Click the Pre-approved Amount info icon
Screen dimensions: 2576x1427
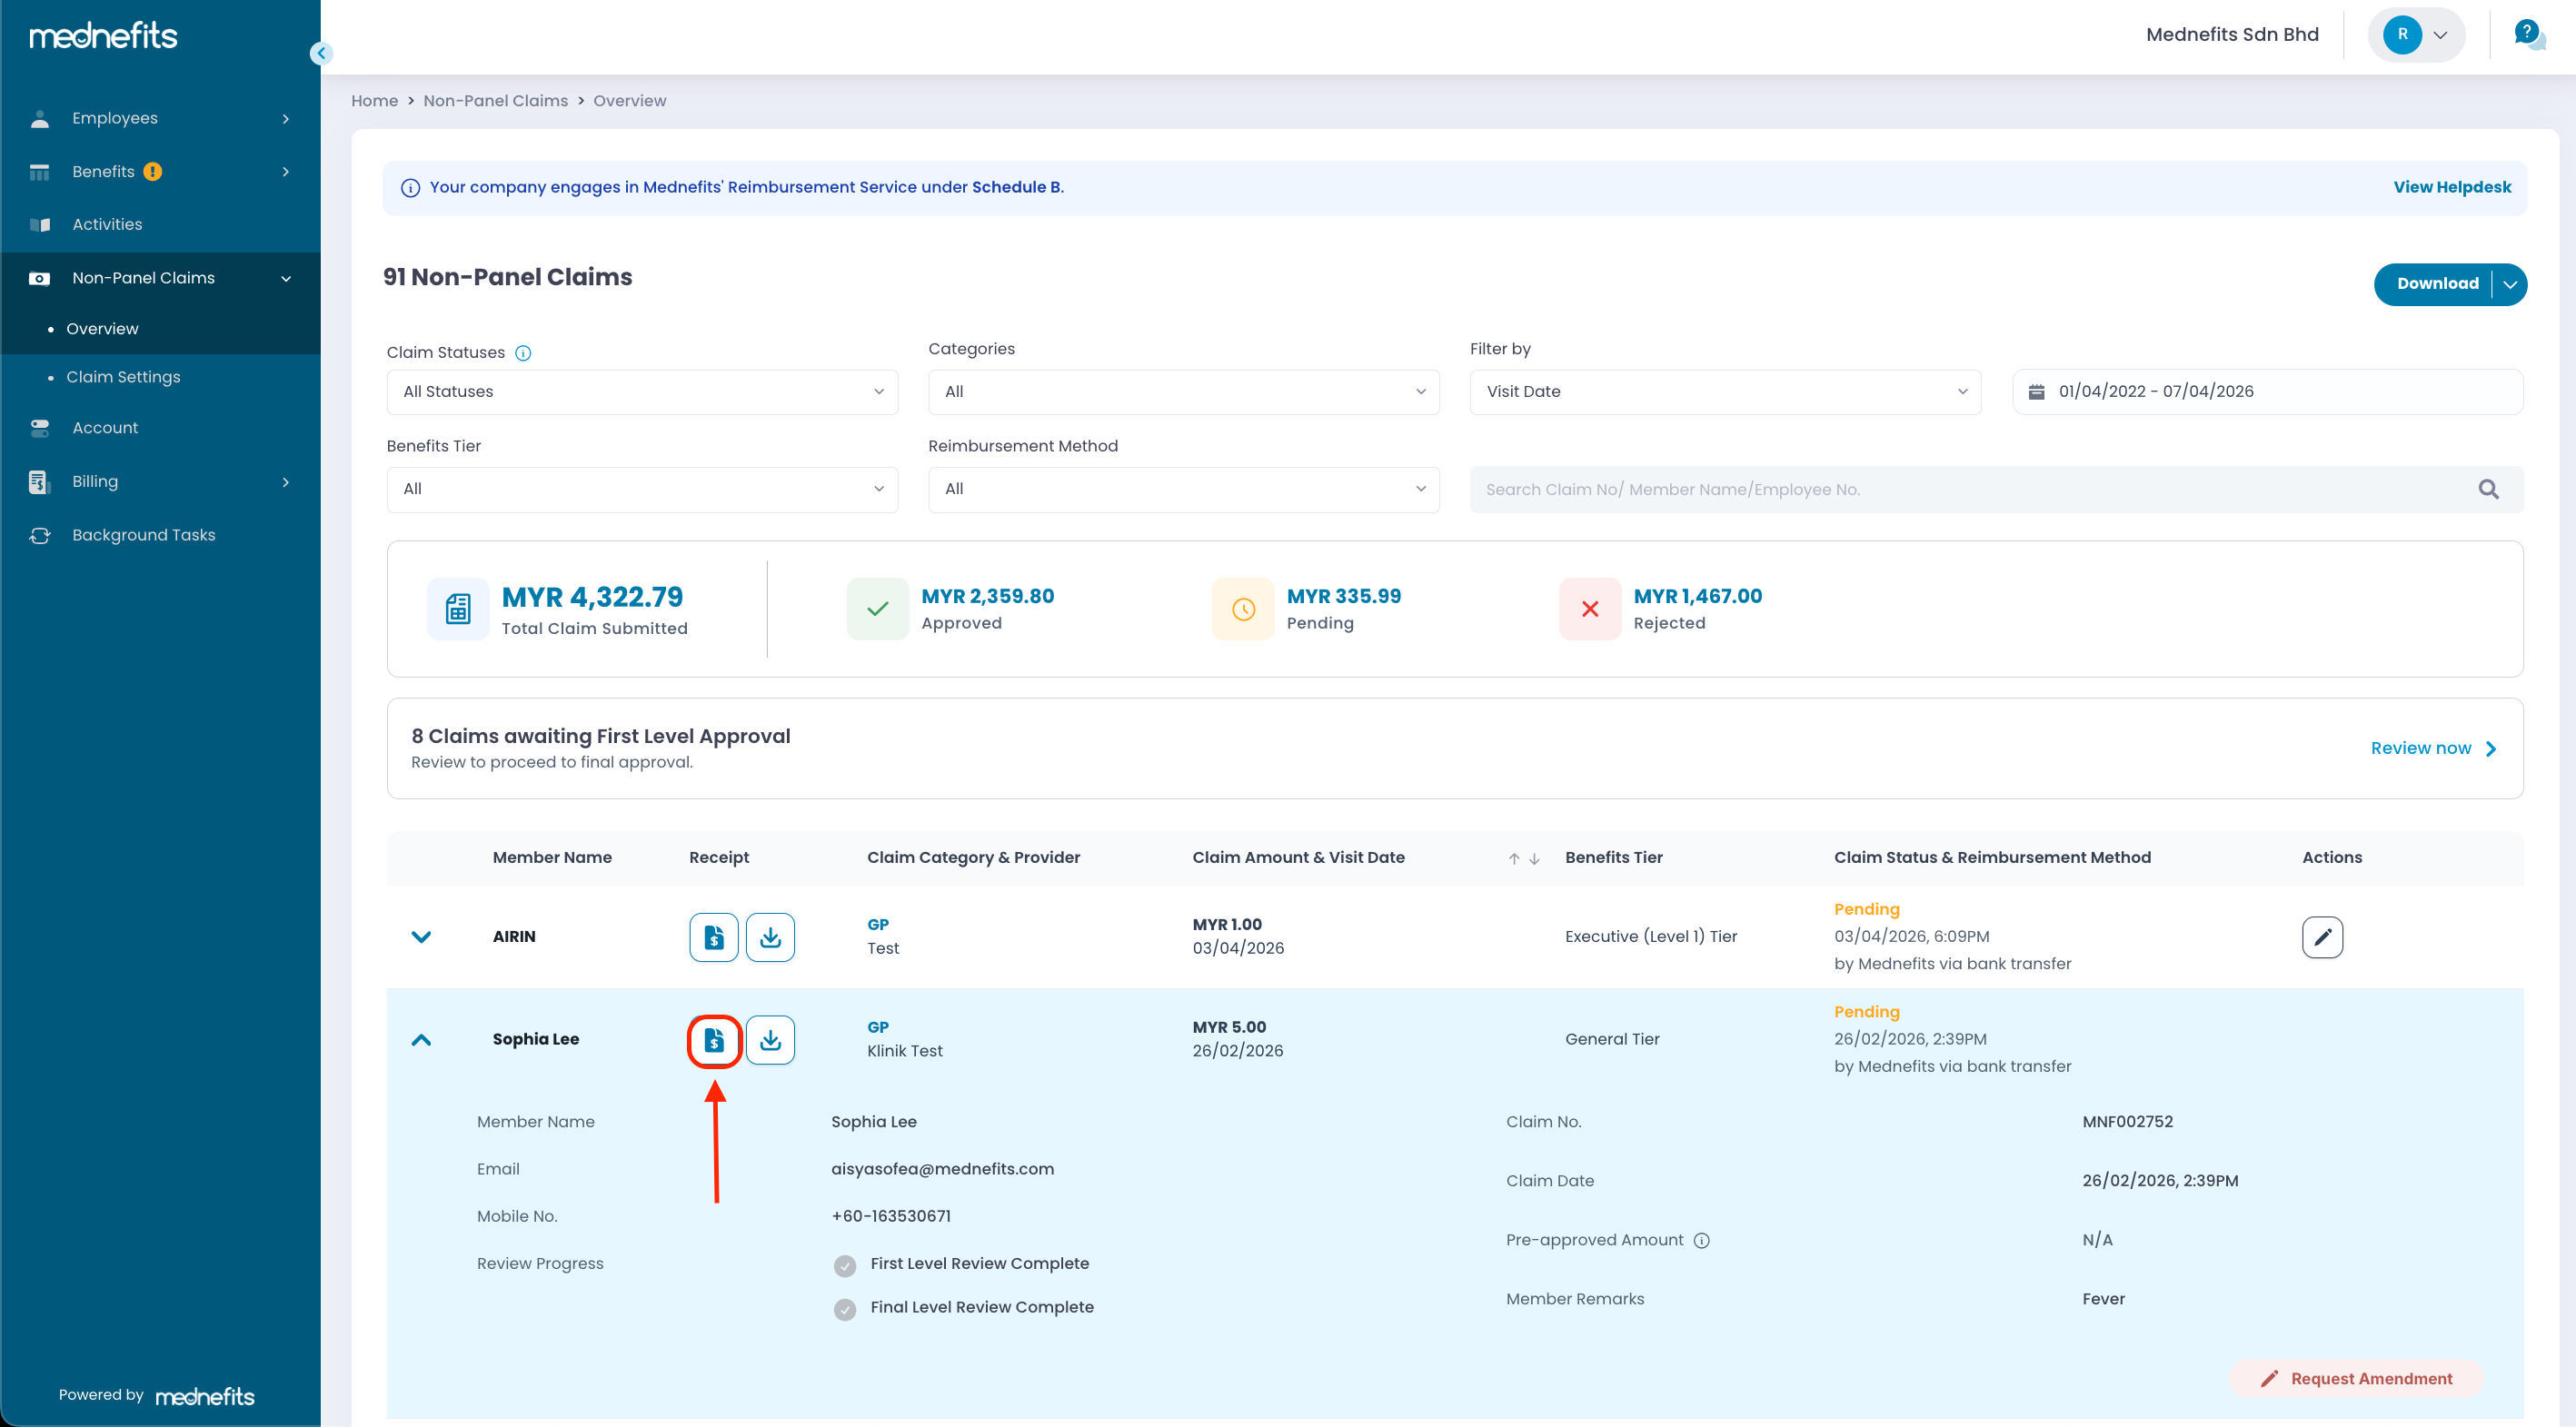coord(1702,1240)
